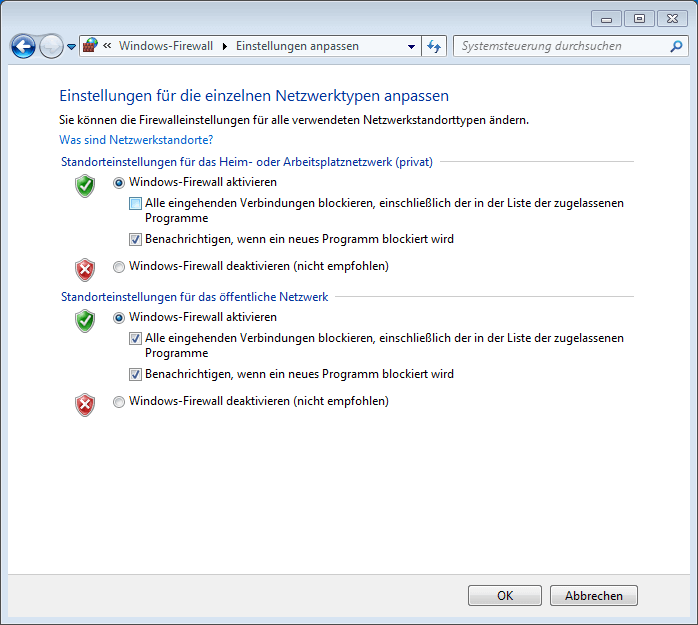
Task: Click the private network section header text
Action: [x=247, y=162]
